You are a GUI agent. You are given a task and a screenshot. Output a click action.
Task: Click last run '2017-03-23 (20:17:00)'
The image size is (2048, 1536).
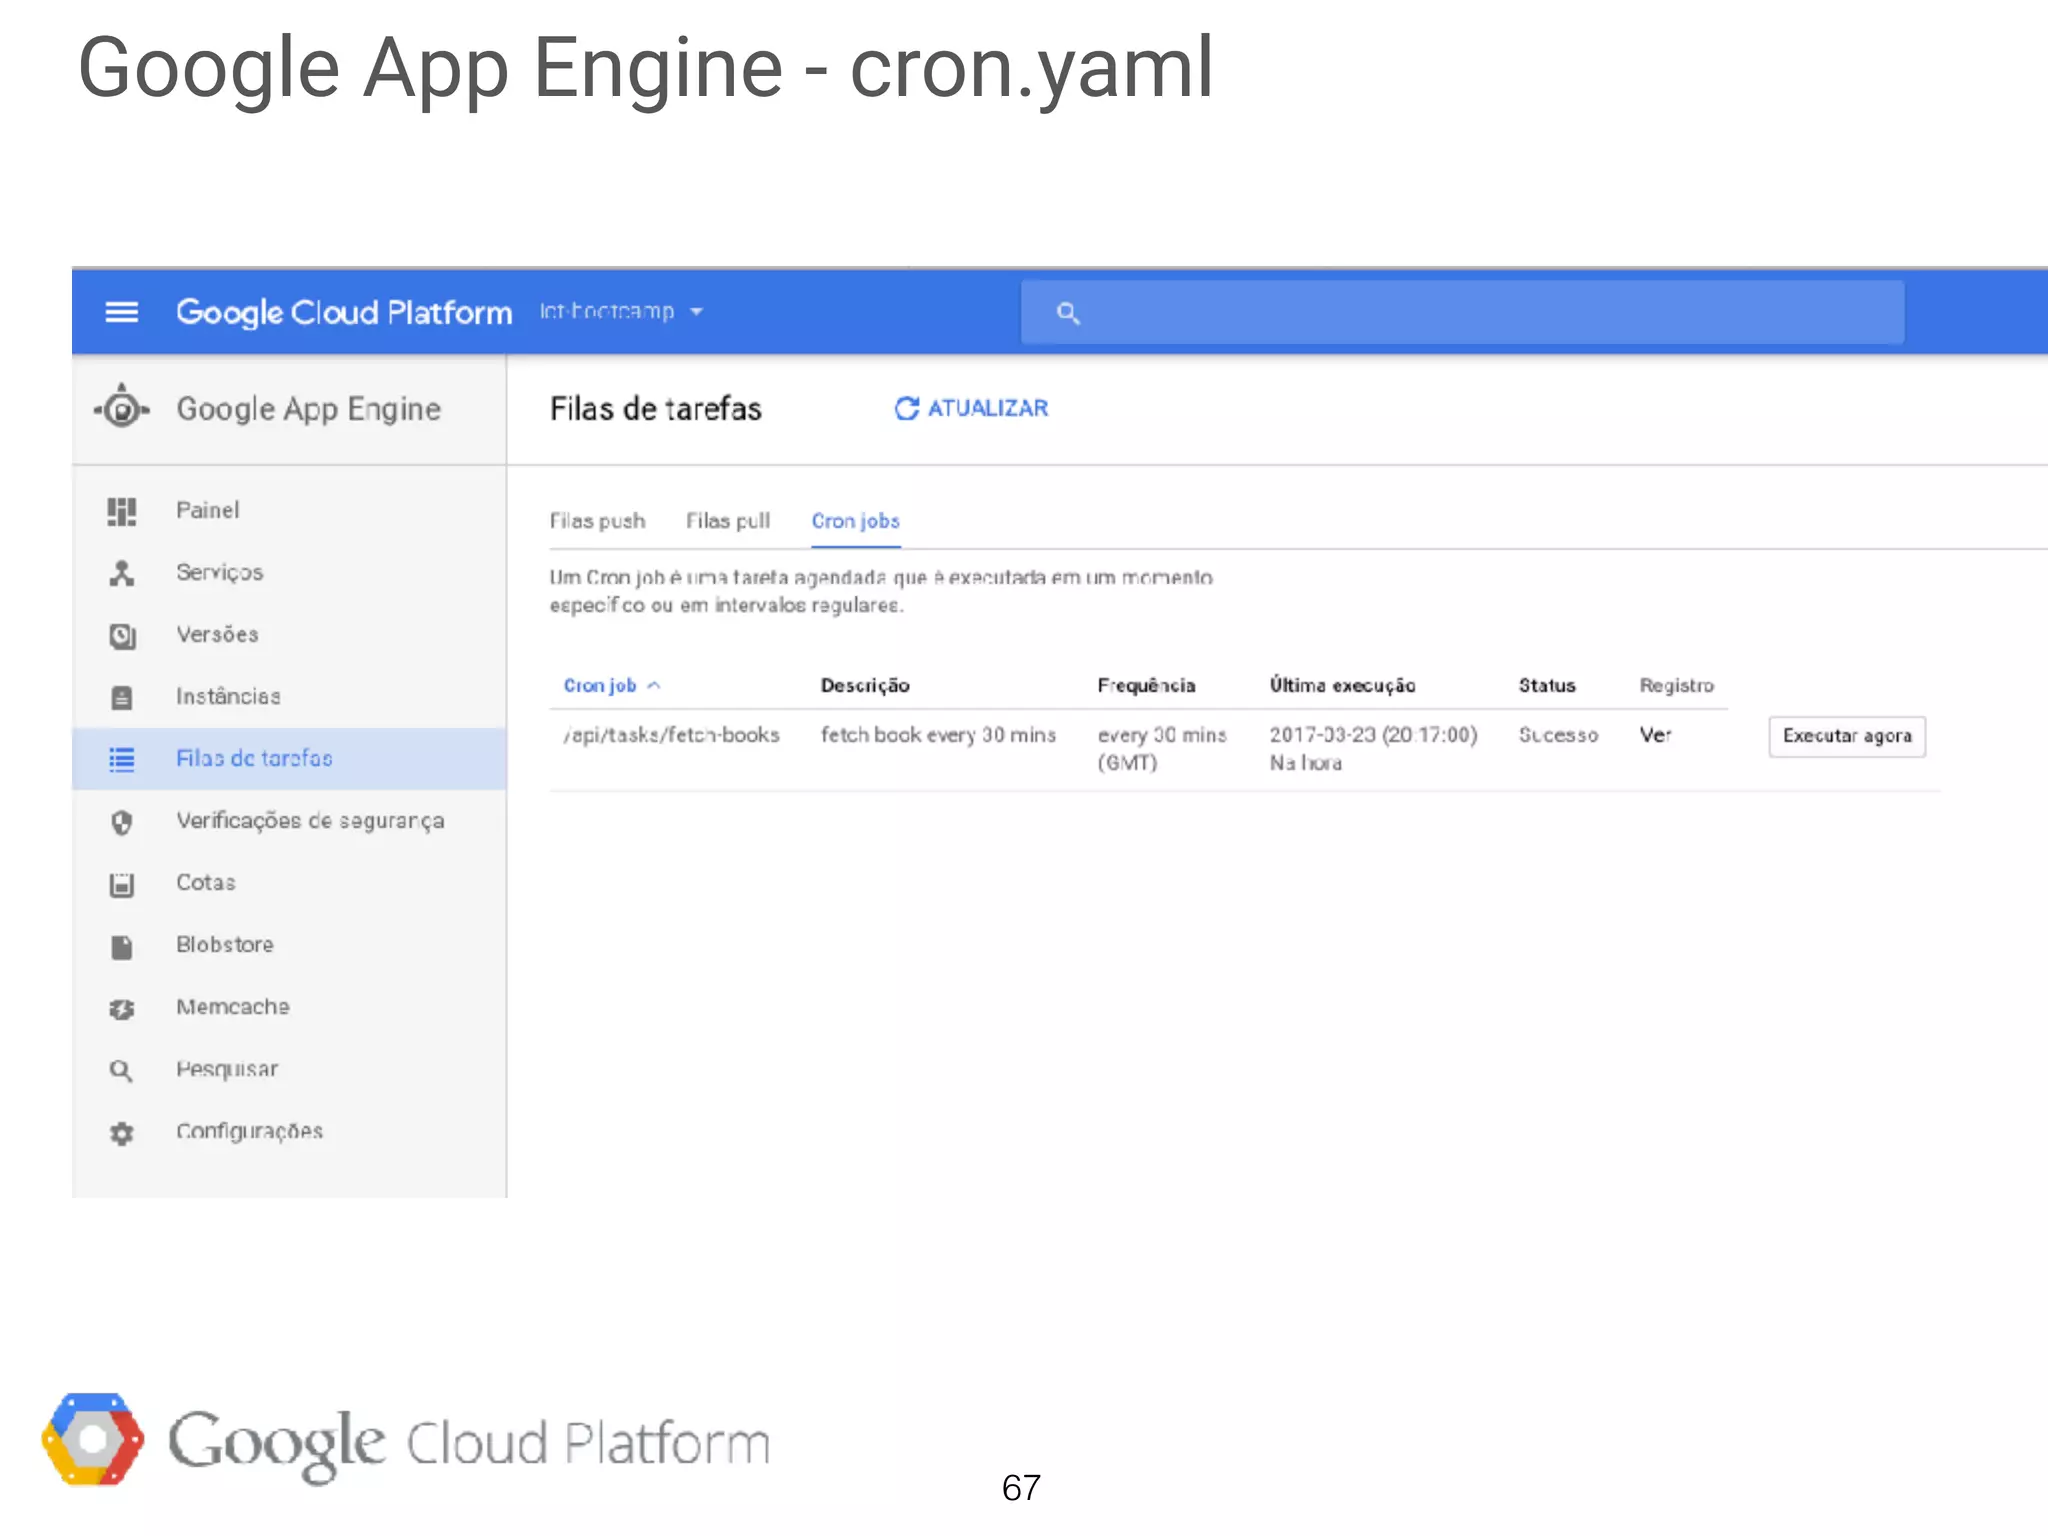1373,735
